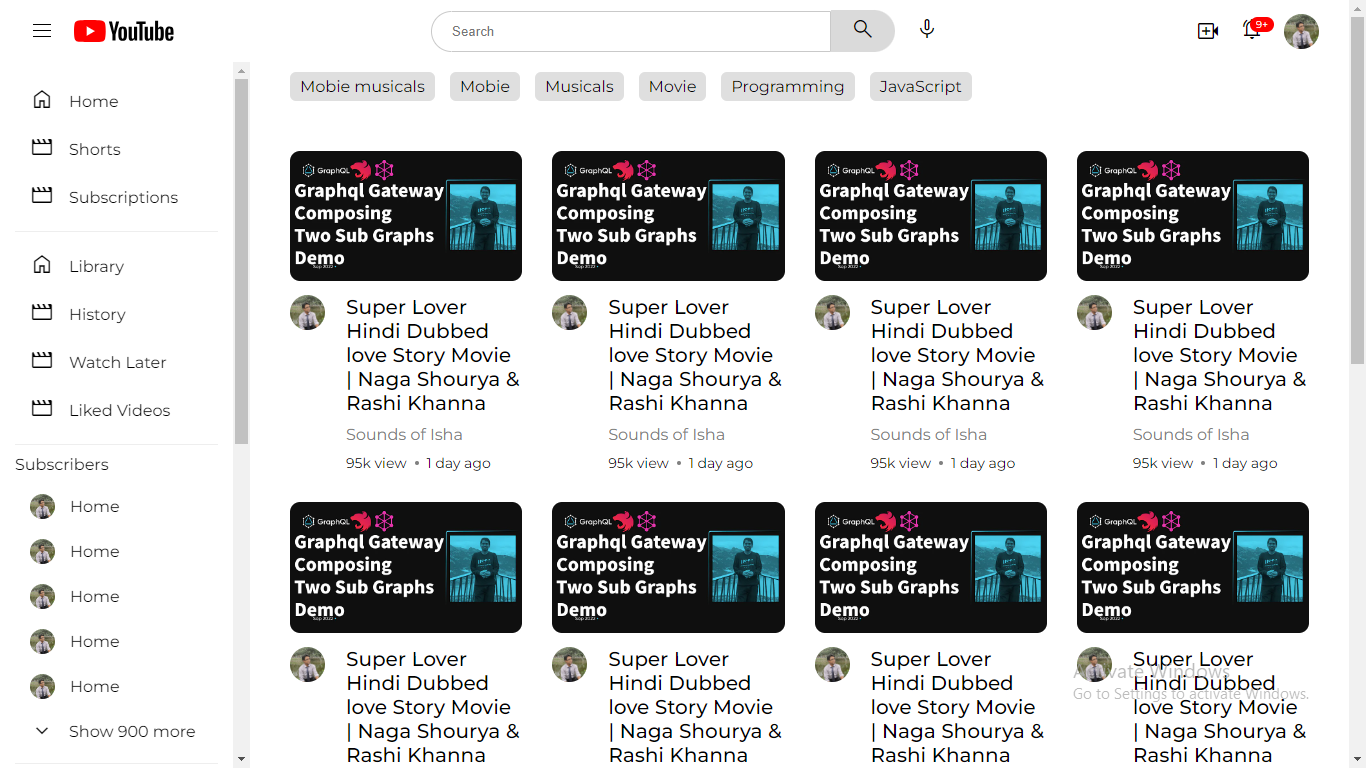
Task: Open the first video thumbnail in second row
Action: pyautogui.click(x=406, y=567)
